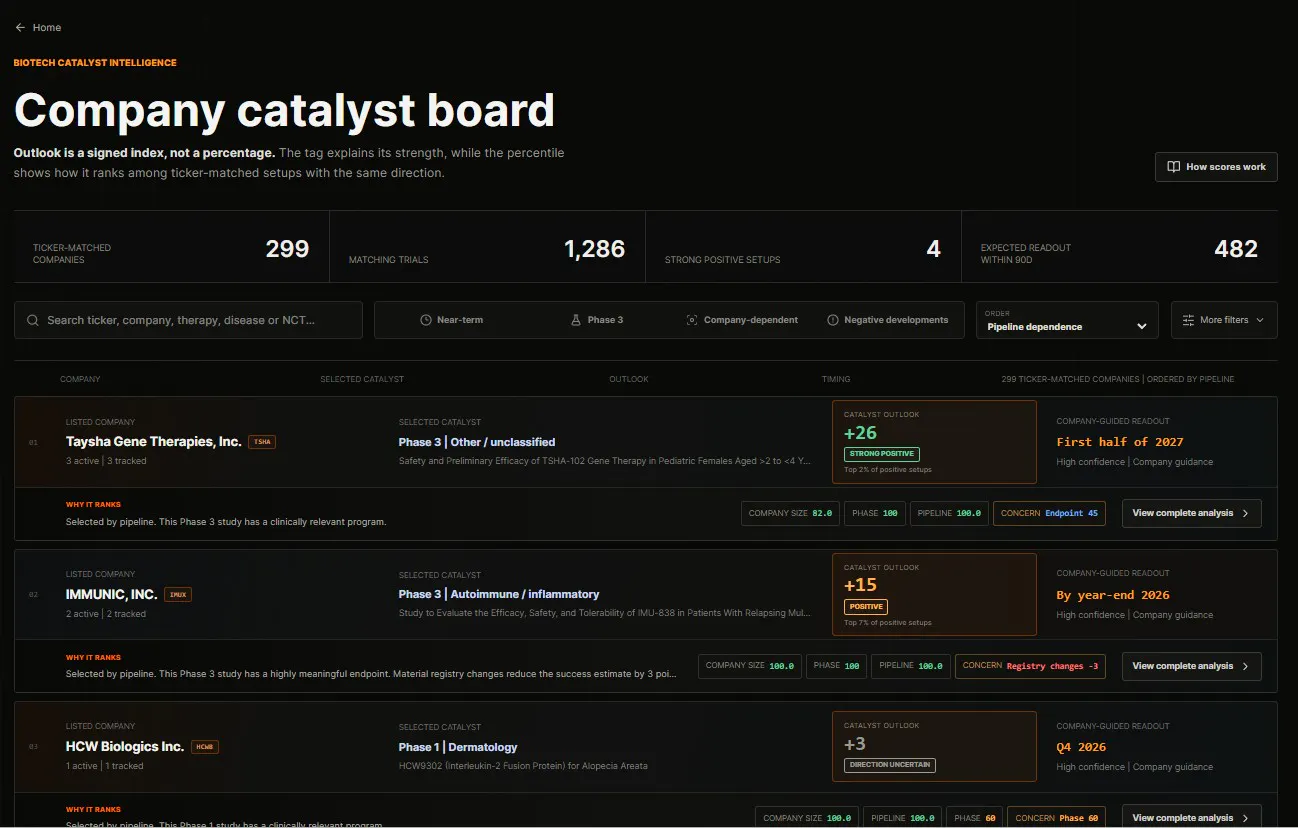The width and height of the screenshot is (1298, 828).
Task: Click the Strong positive setups 4 stat
Action: [803, 247]
